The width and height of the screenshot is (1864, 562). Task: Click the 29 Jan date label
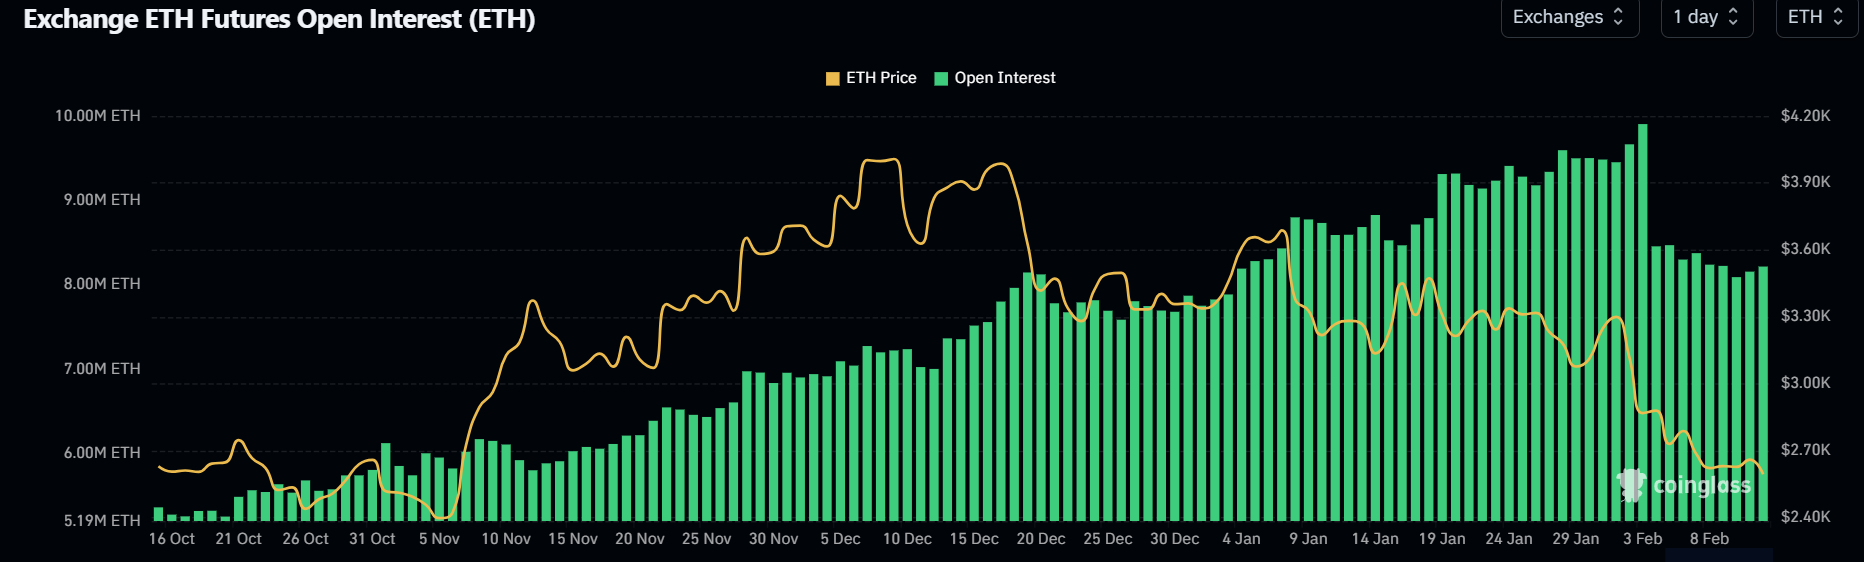[x=1576, y=539]
